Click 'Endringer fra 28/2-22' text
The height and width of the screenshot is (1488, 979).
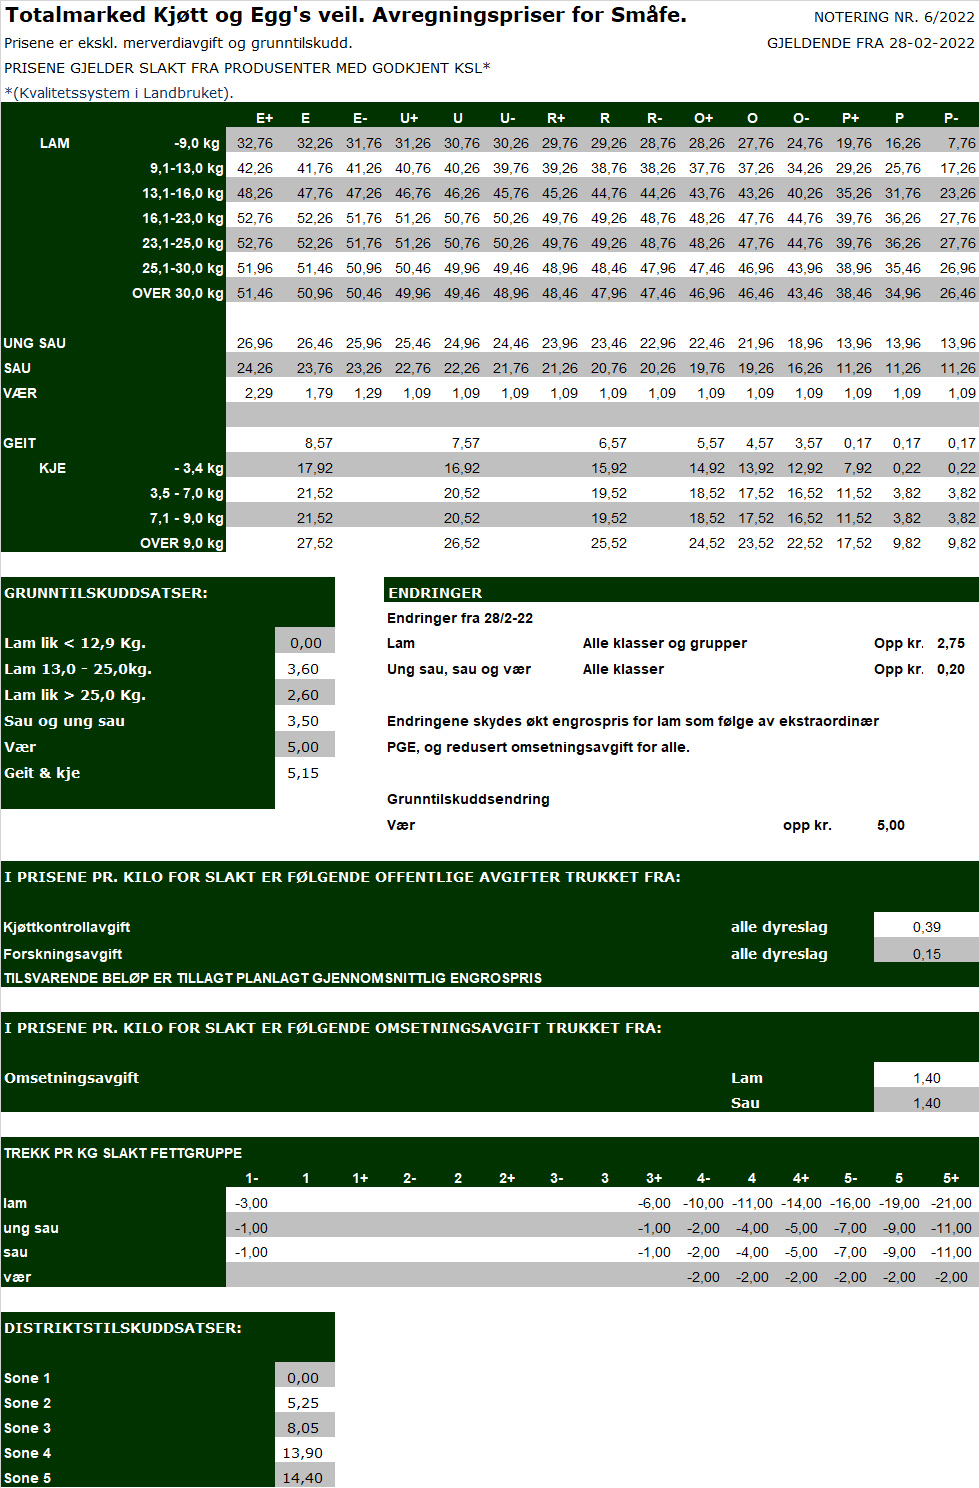[x=460, y=618]
